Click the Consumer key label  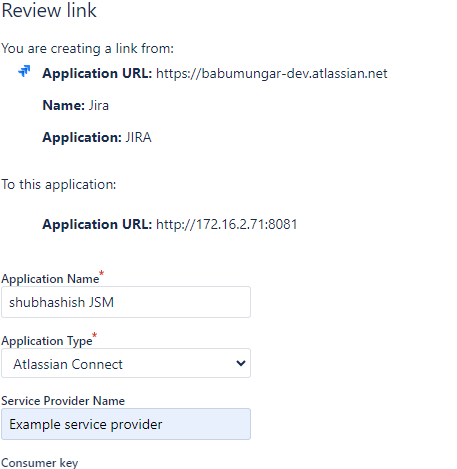pos(40,463)
